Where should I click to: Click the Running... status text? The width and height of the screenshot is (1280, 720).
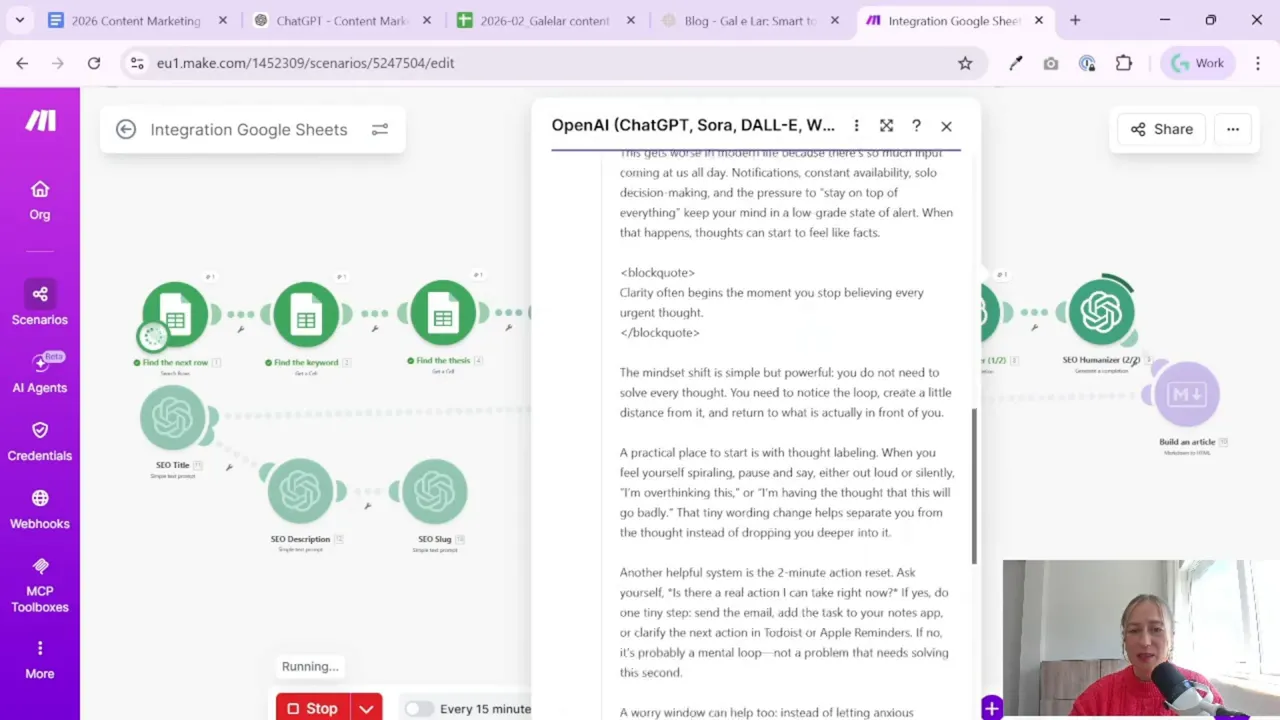click(310, 666)
